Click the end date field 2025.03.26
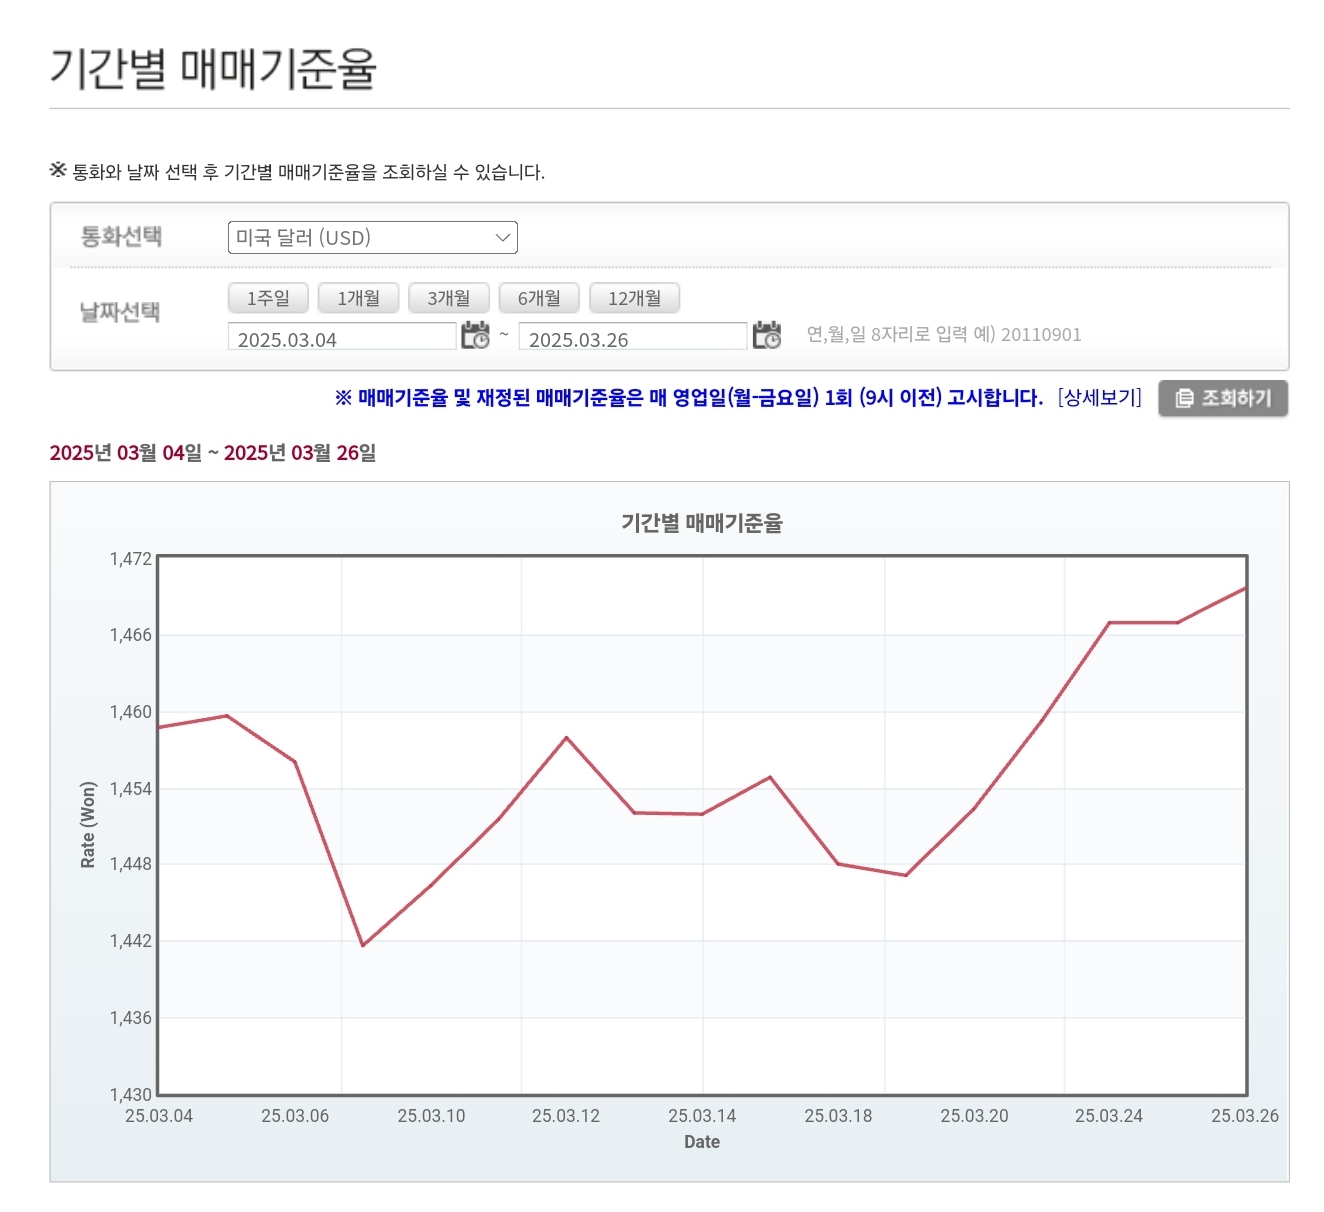 [x=633, y=337]
